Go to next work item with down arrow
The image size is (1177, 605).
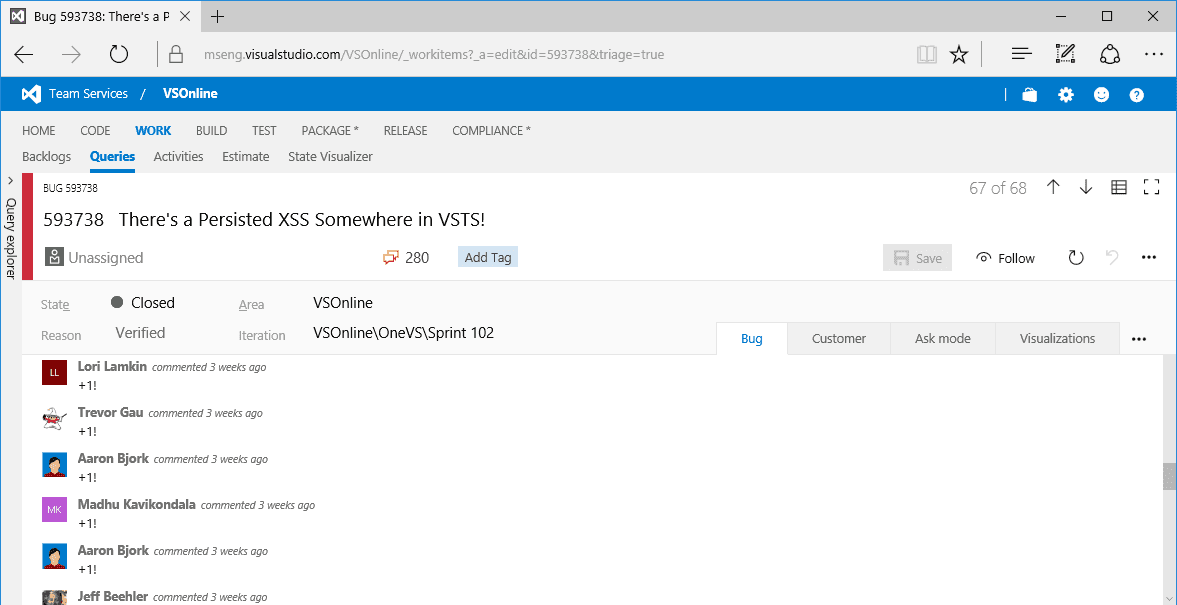click(x=1085, y=188)
